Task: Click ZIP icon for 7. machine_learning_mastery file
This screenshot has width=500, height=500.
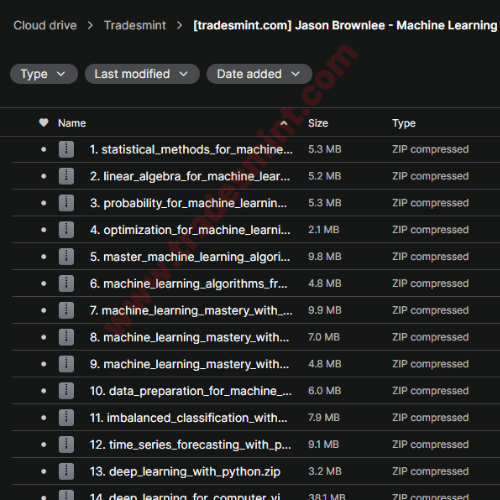Action: click(x=66, y=310)
